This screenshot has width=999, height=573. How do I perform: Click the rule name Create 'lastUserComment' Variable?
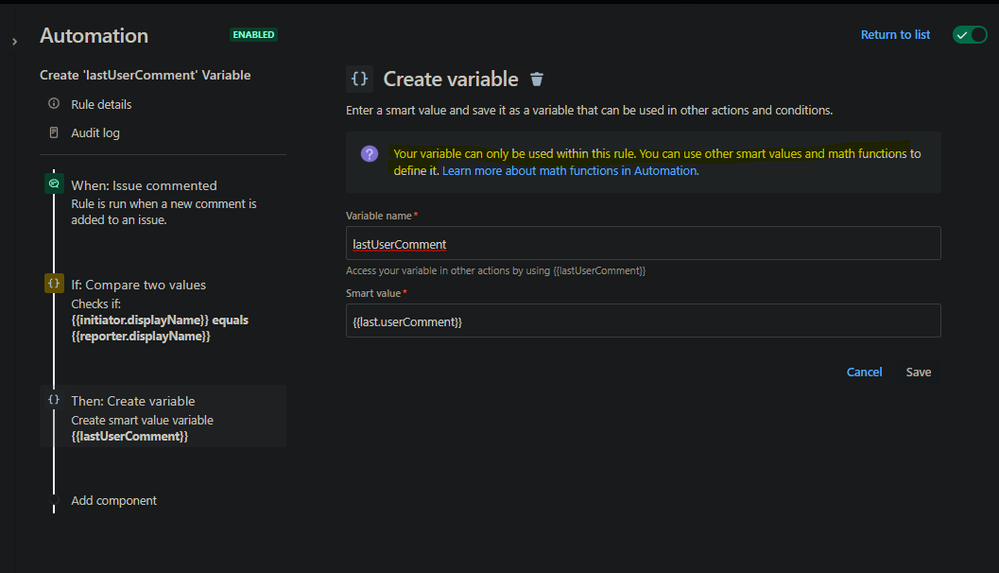pyautogui.click(x=145, y=75)
